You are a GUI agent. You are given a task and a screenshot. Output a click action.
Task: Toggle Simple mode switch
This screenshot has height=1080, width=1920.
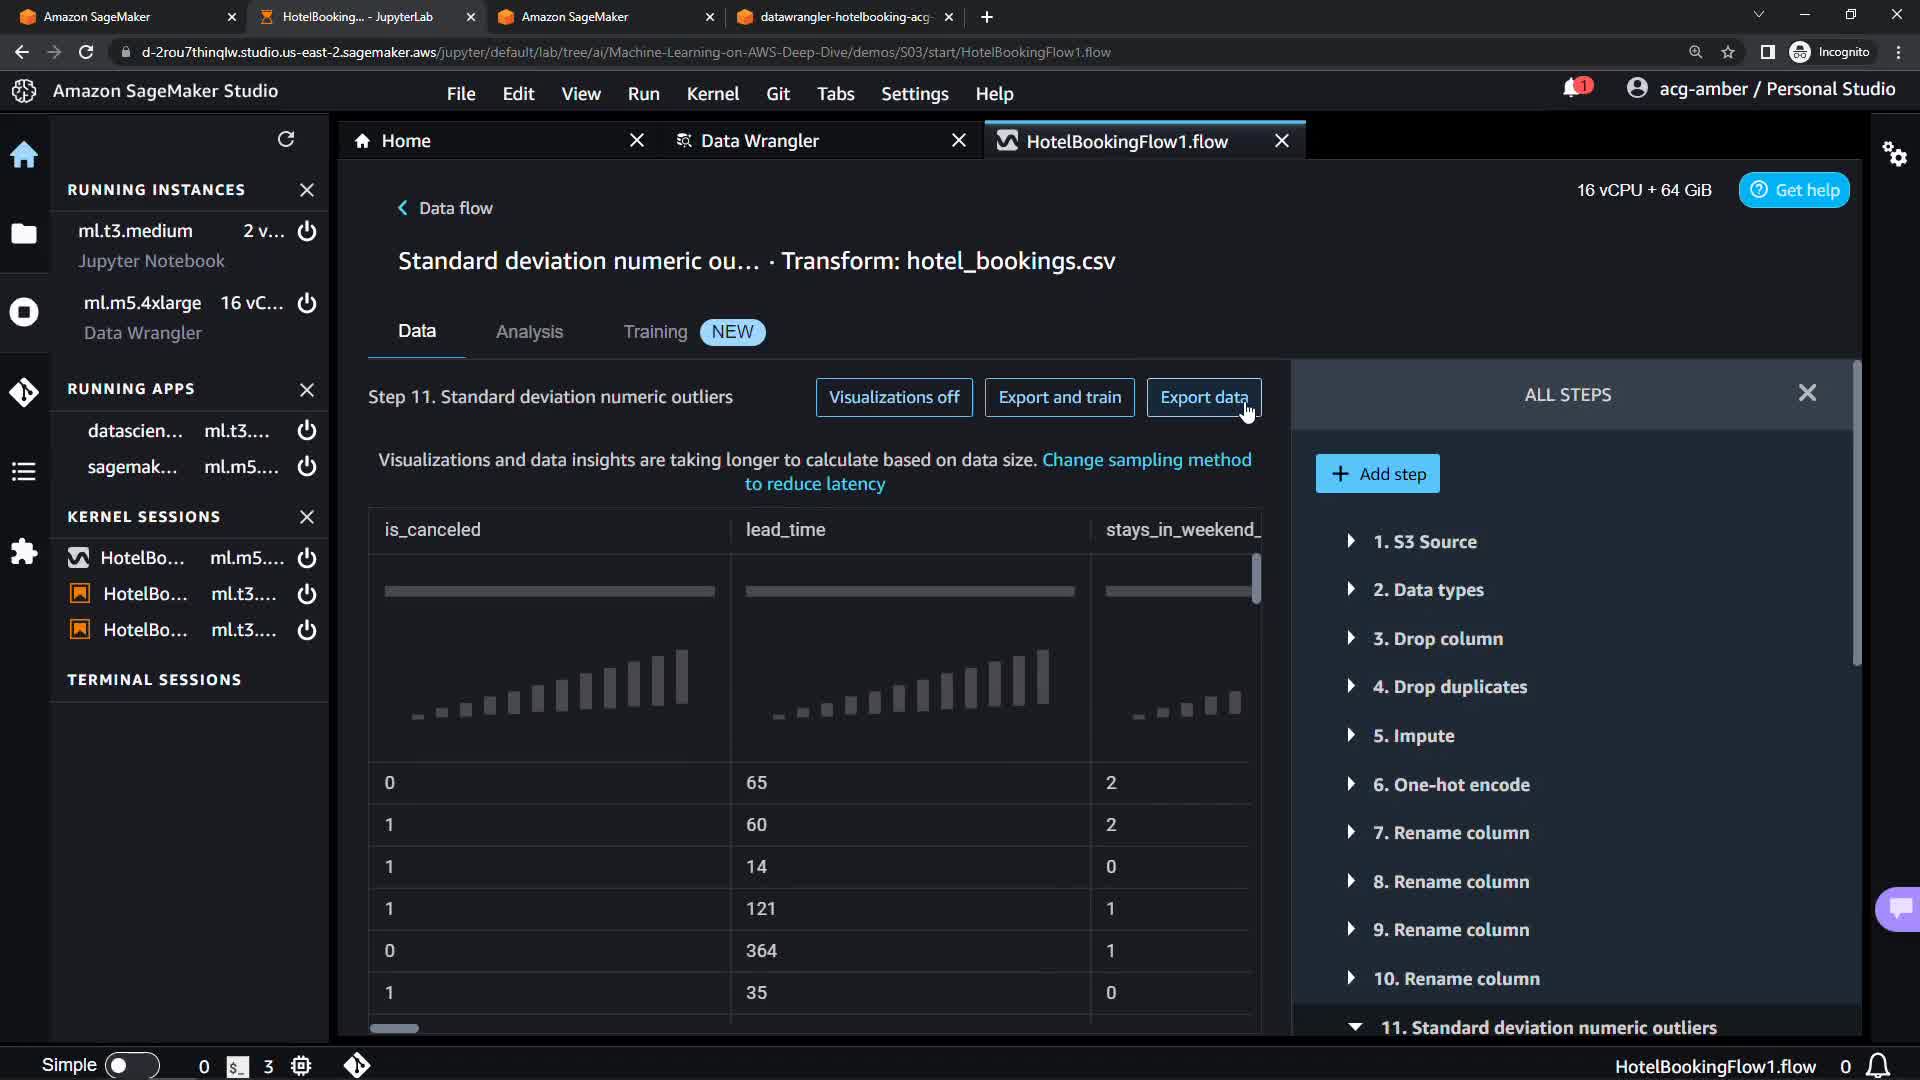click(x=131, y=1066)
